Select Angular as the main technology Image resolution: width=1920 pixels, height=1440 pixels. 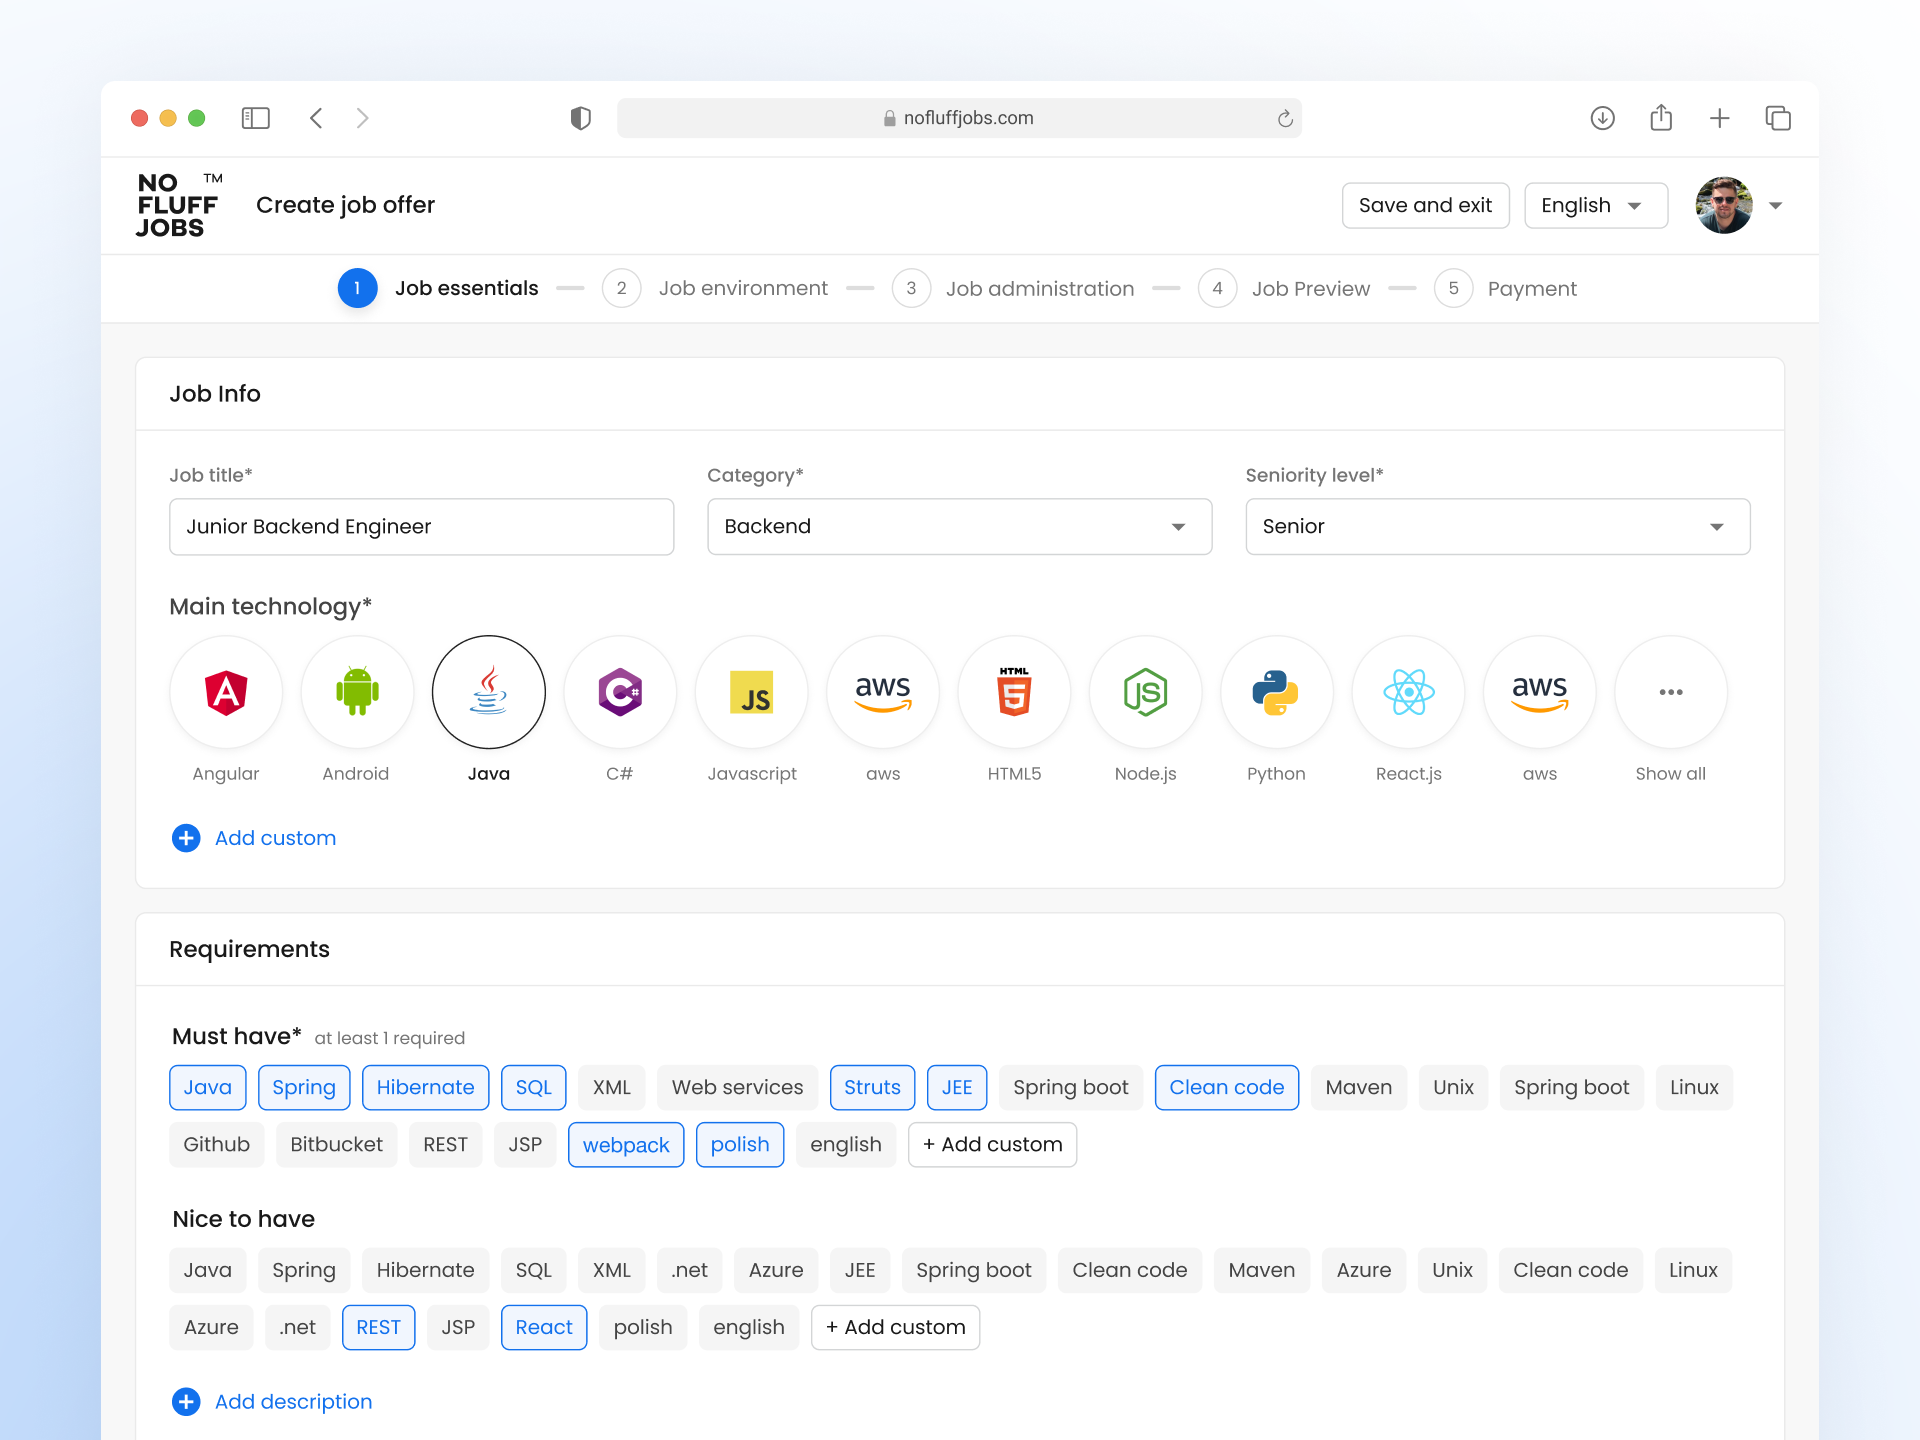(226, 692)
